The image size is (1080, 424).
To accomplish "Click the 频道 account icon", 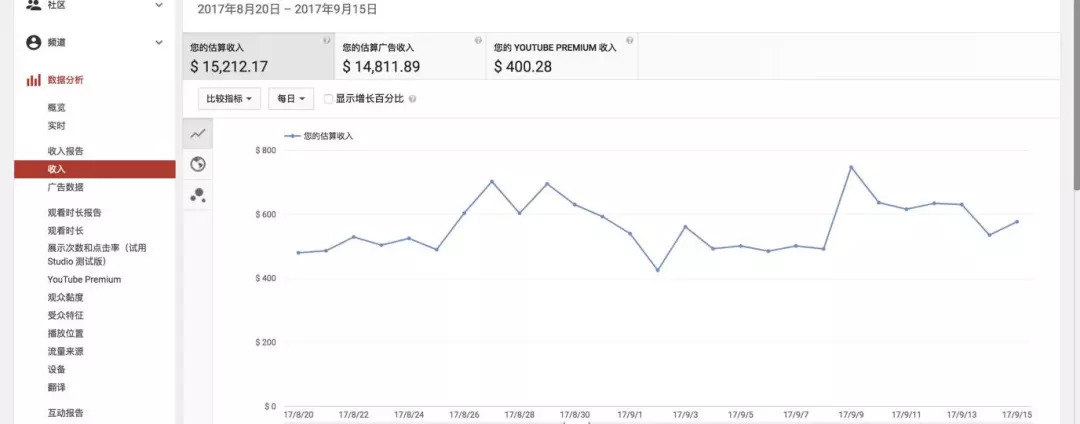I will coord(33,43).
